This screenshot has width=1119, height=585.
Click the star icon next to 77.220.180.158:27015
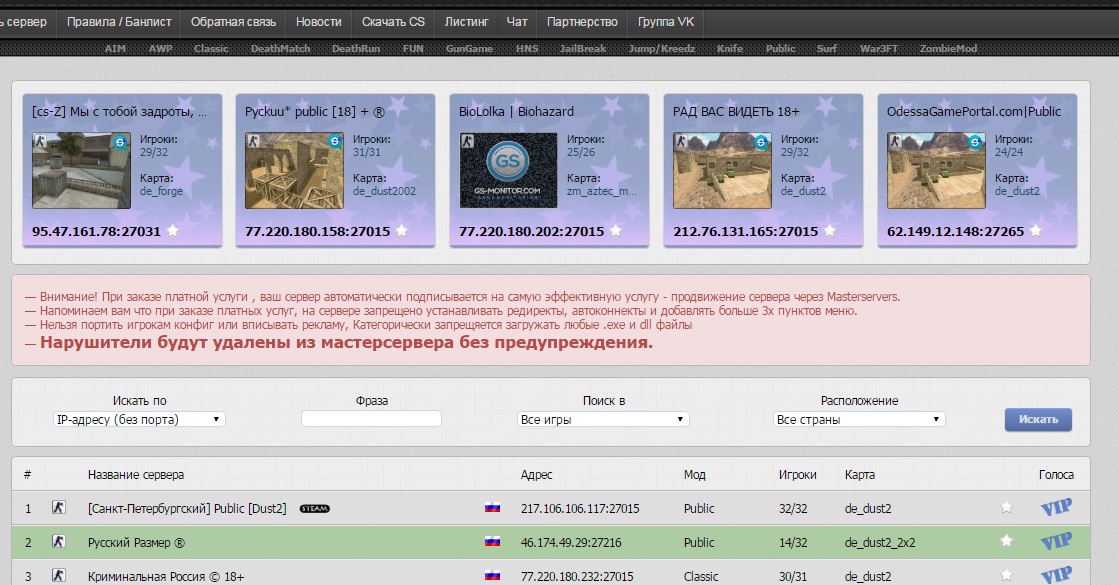click(402, 230)
